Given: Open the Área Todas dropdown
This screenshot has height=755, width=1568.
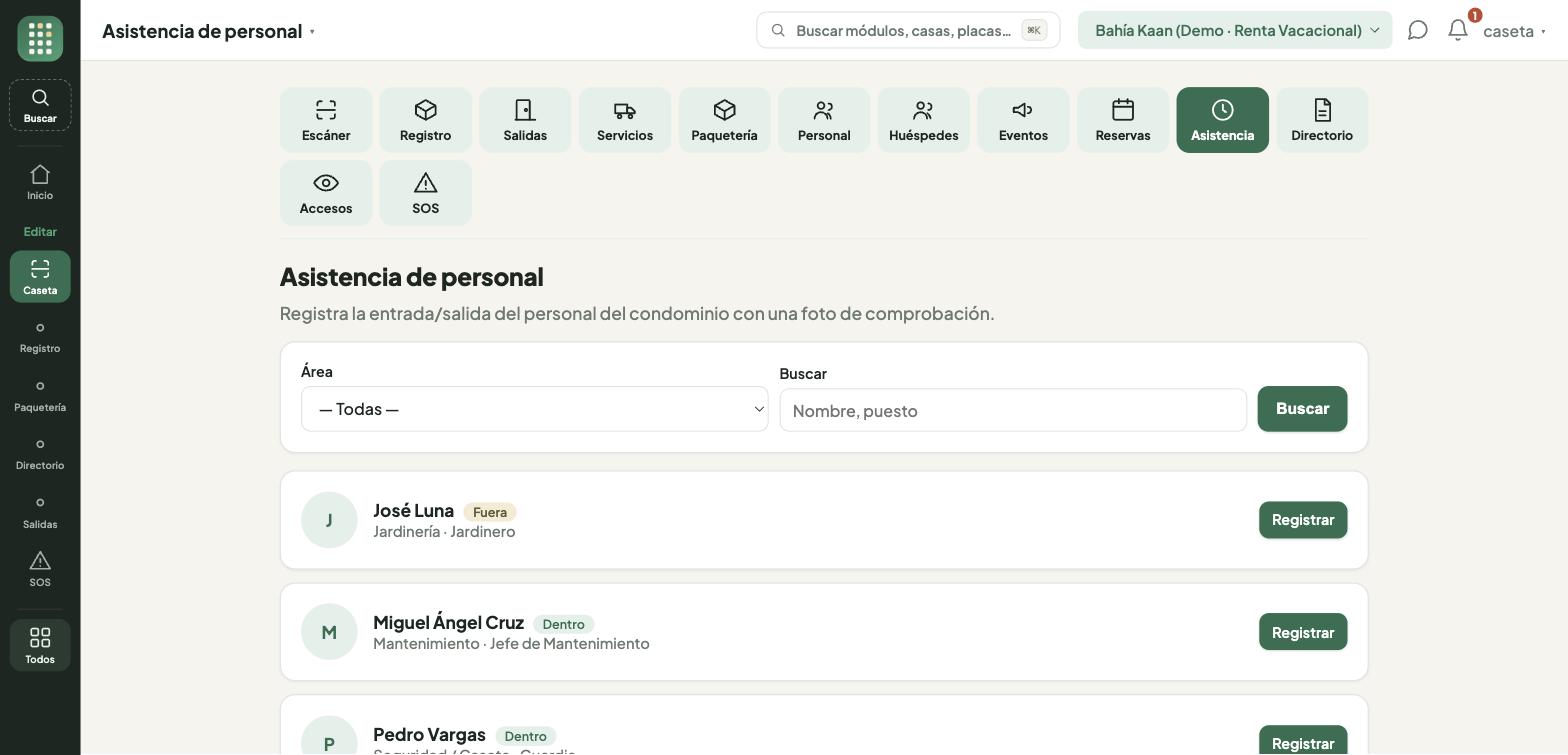Looking at the screenshot, I should pos(534,409).
